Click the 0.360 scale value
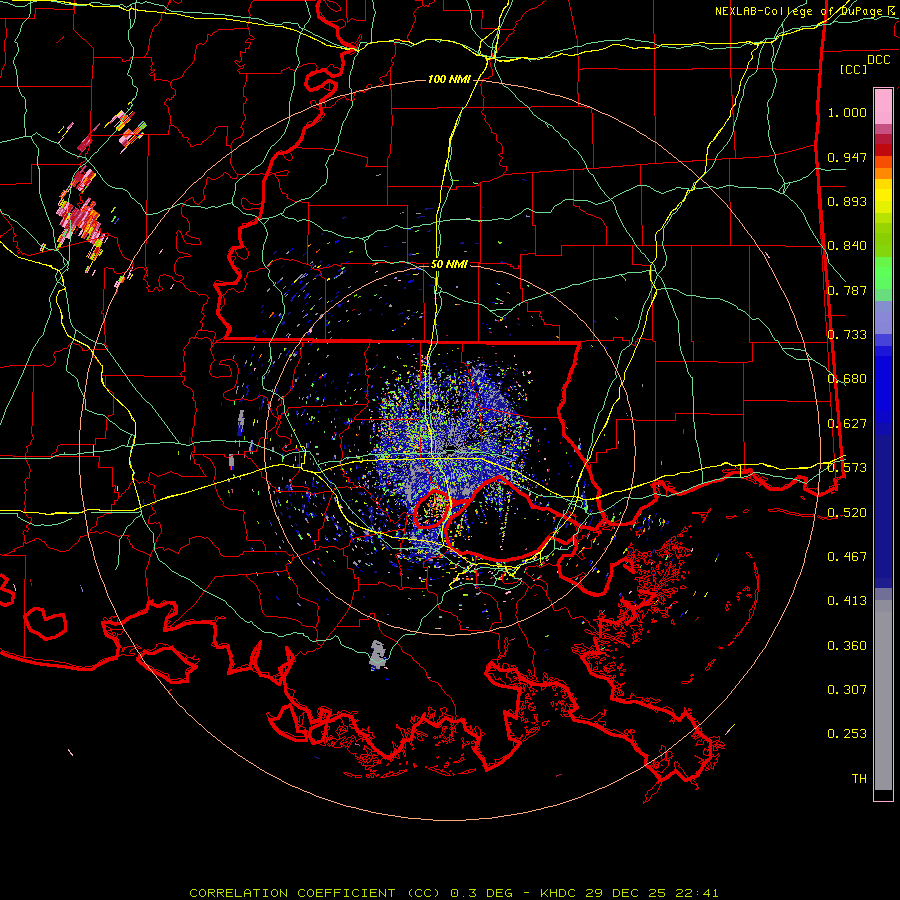The image size is (900, 900). pyautogui.click(x=847, y=646)
